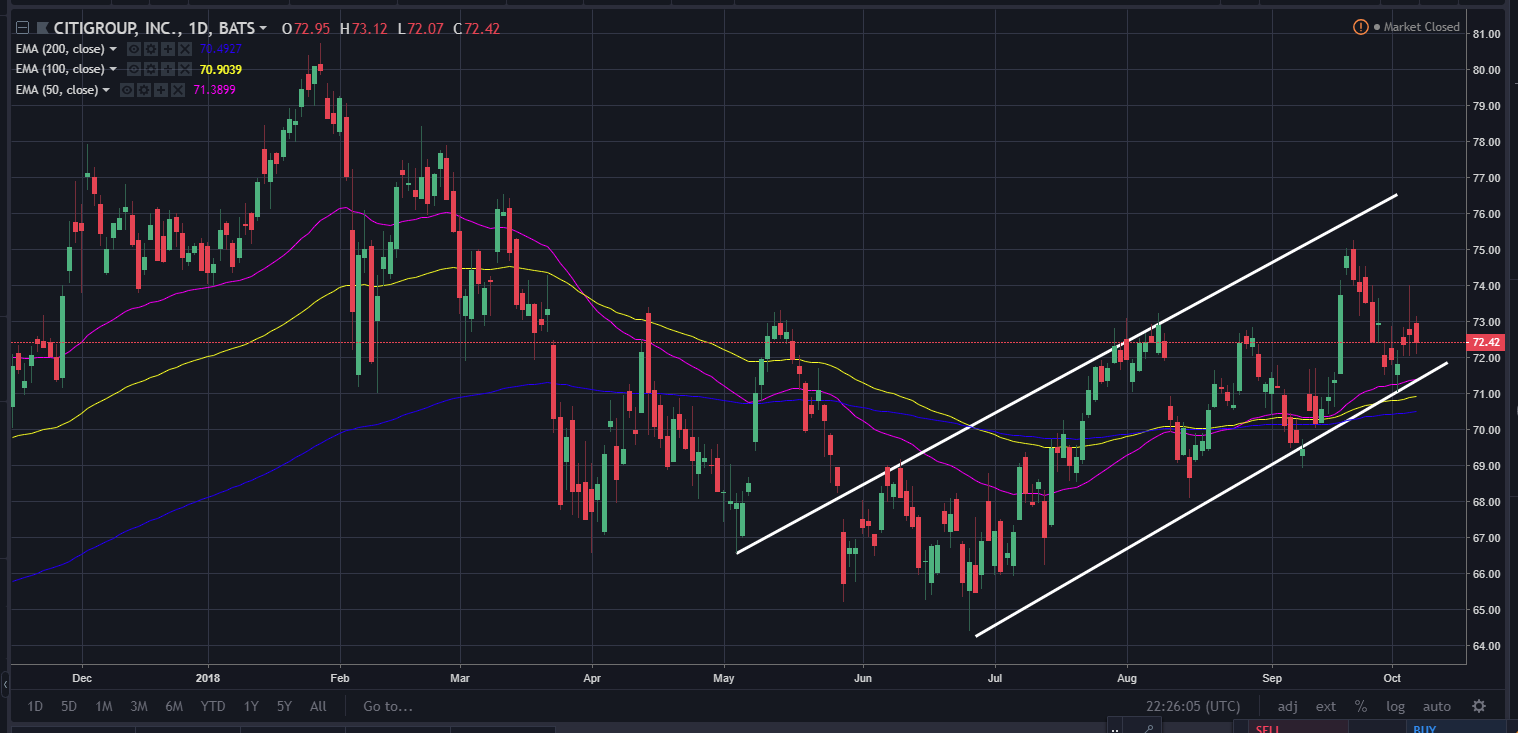Select the 5Y time range

(284, 706)
